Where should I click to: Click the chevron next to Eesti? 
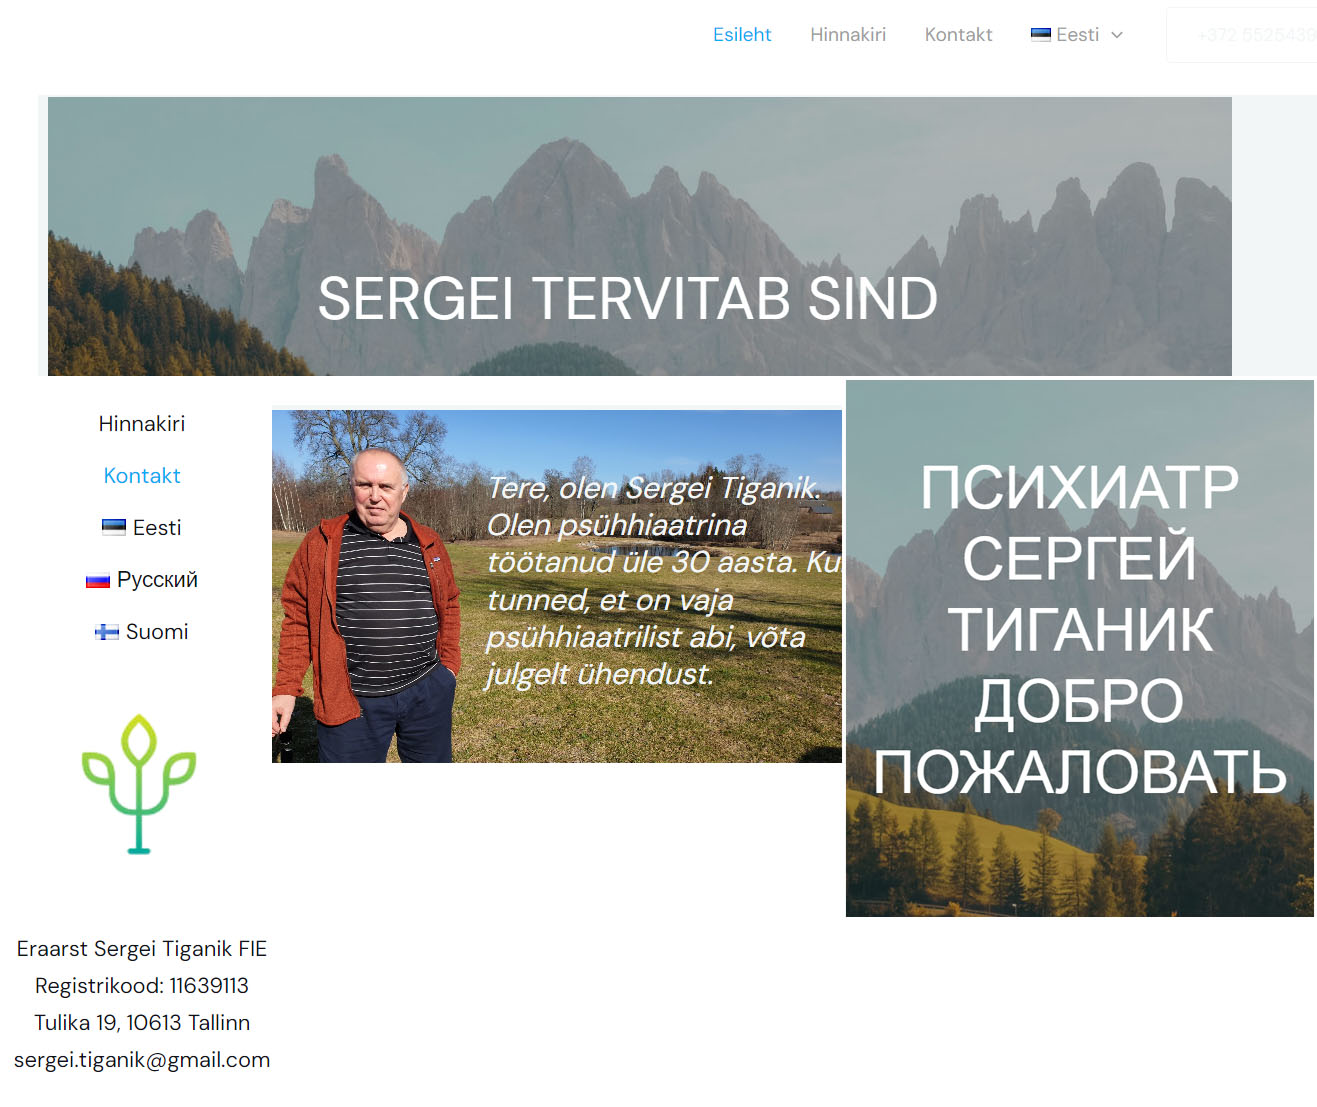pyautogui.click(x=1118, y=35)
